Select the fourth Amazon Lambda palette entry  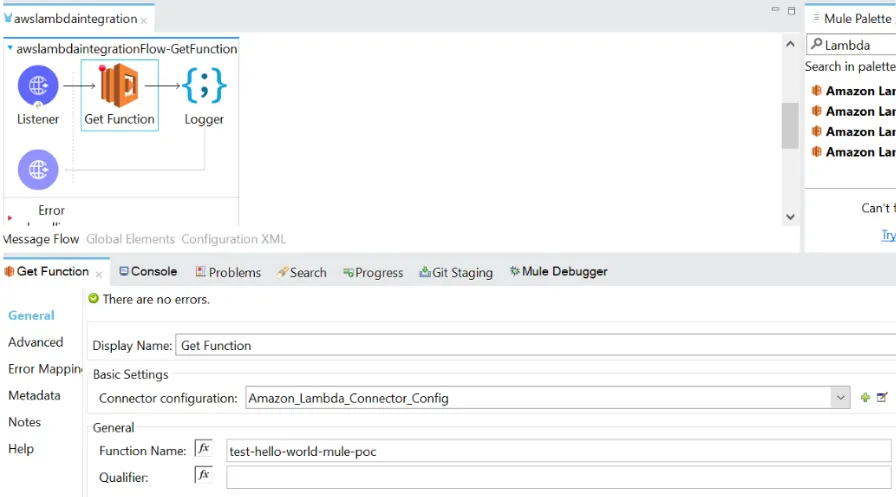[854, 152]
